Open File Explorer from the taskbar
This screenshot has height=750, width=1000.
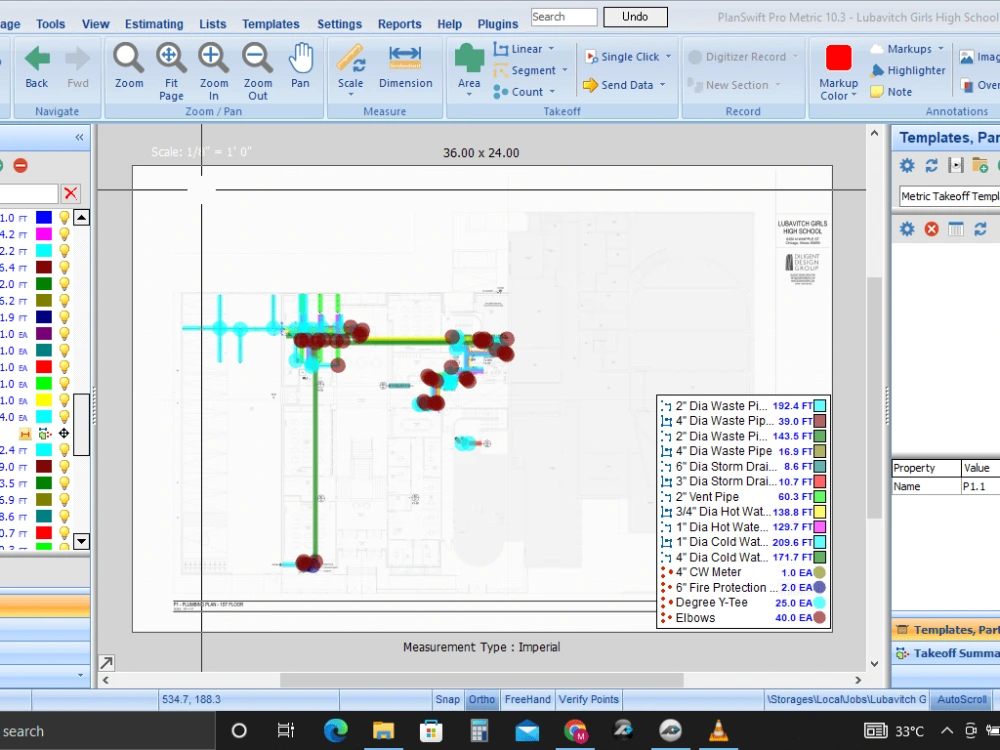pyautogui.click(x=383, y=730)
